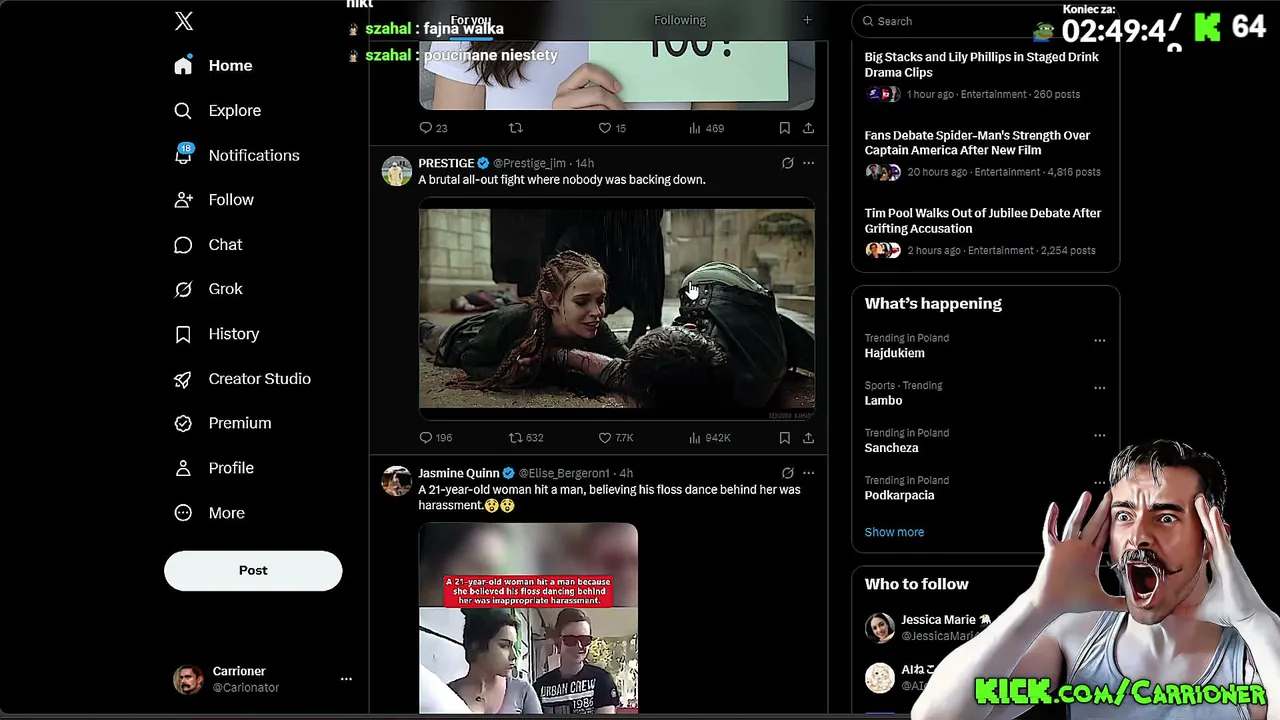Open the Big Stacks and Lily Phillips story
The image size is (1280, 720).
click(x=985, y=75)
